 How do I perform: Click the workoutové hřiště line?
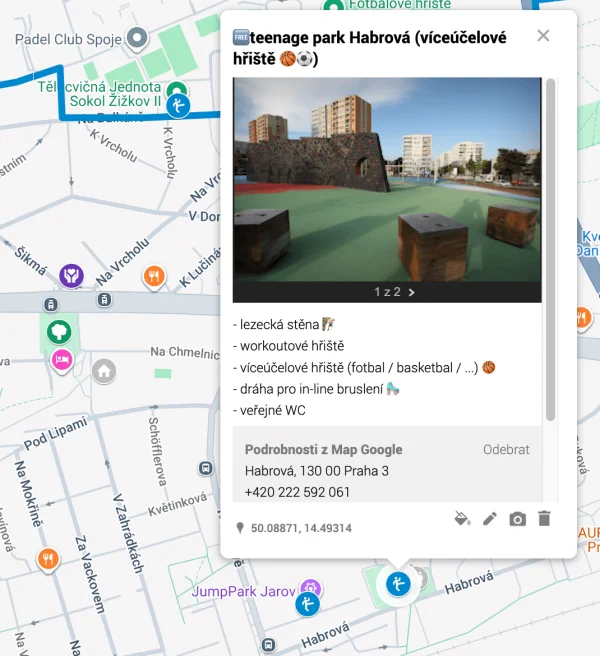click(289, 346)
